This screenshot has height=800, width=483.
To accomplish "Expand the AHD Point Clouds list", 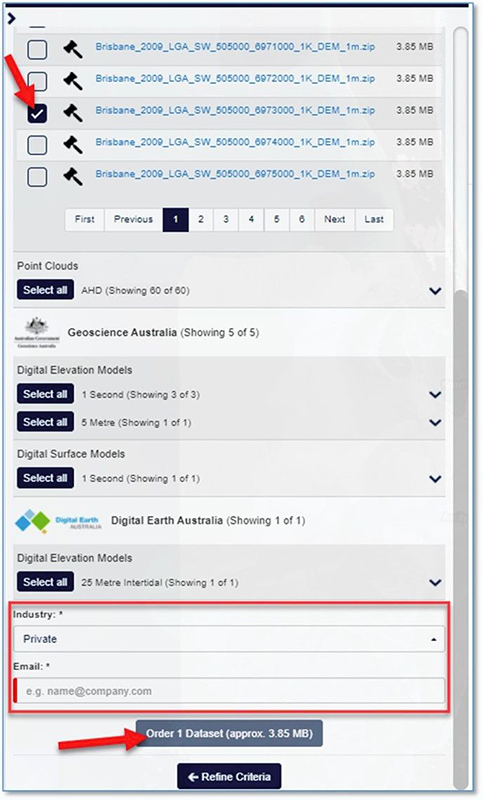I will [435, 291].
